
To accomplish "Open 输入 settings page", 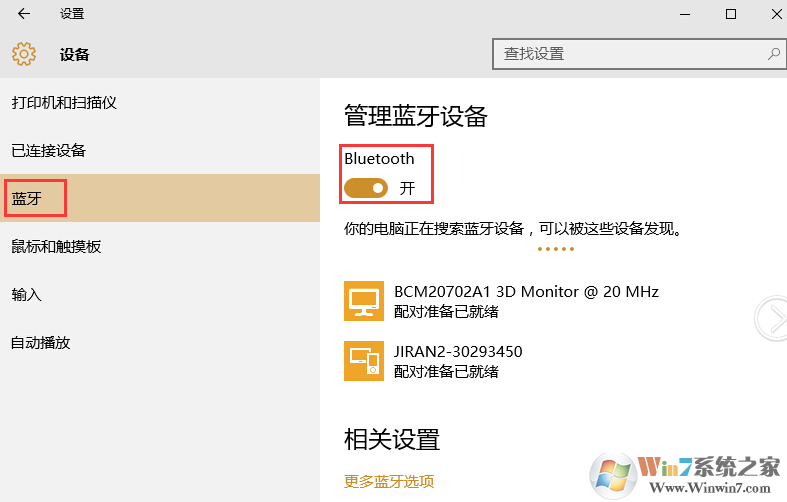I will pos(26,294).
